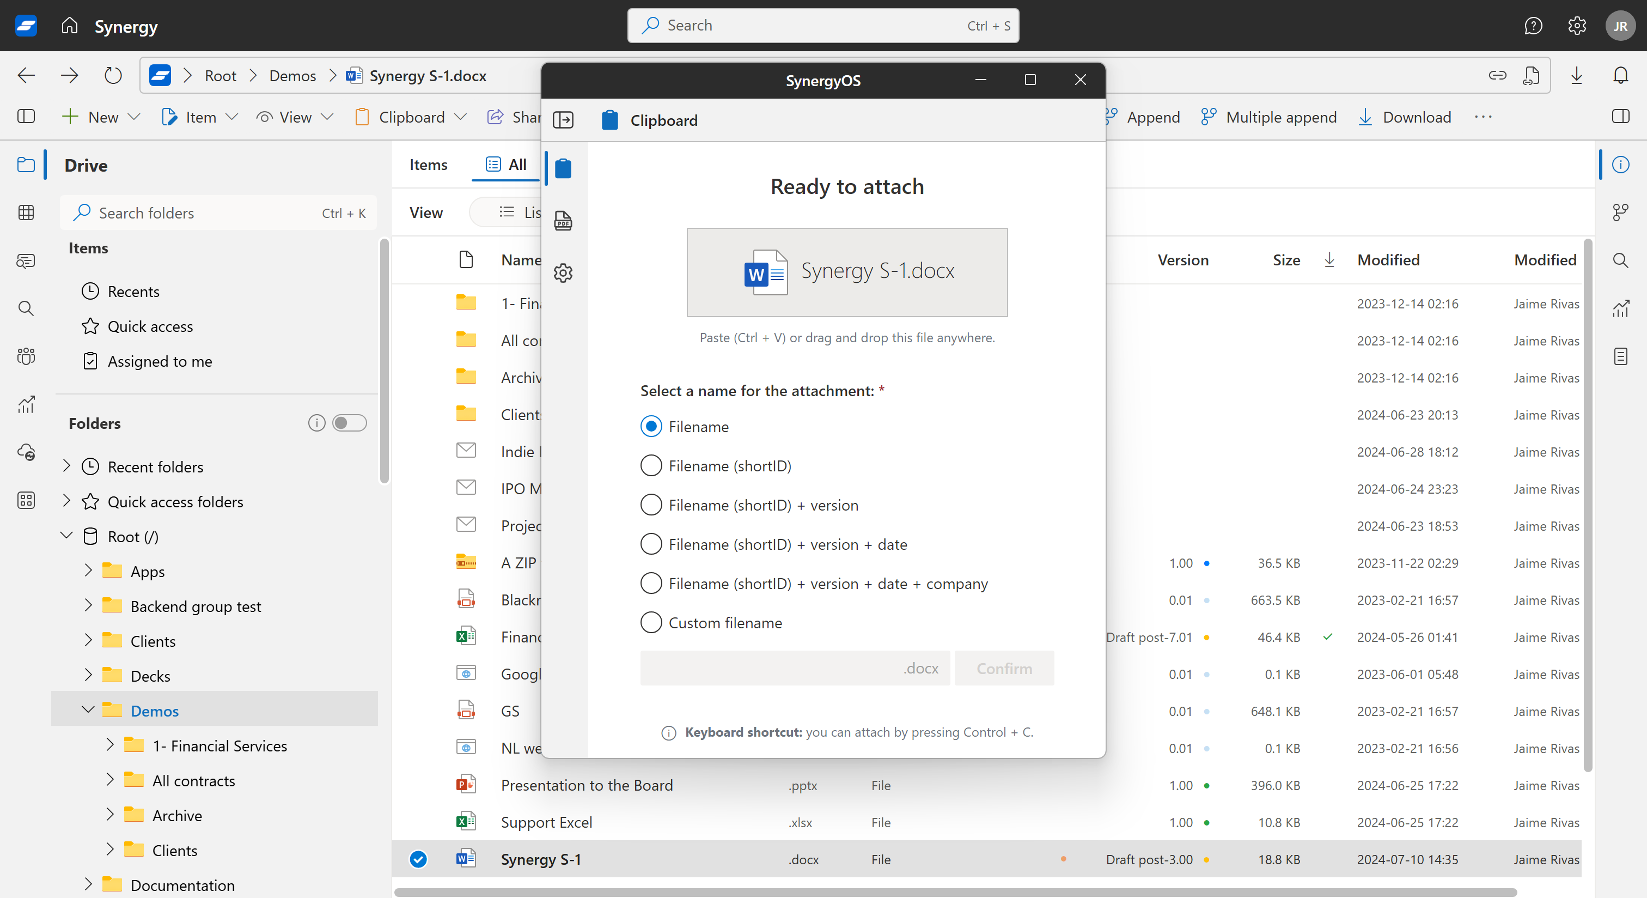Toggle the Folders switch in Drive panel
1648x898 pixels.
[x=349, y=423]
